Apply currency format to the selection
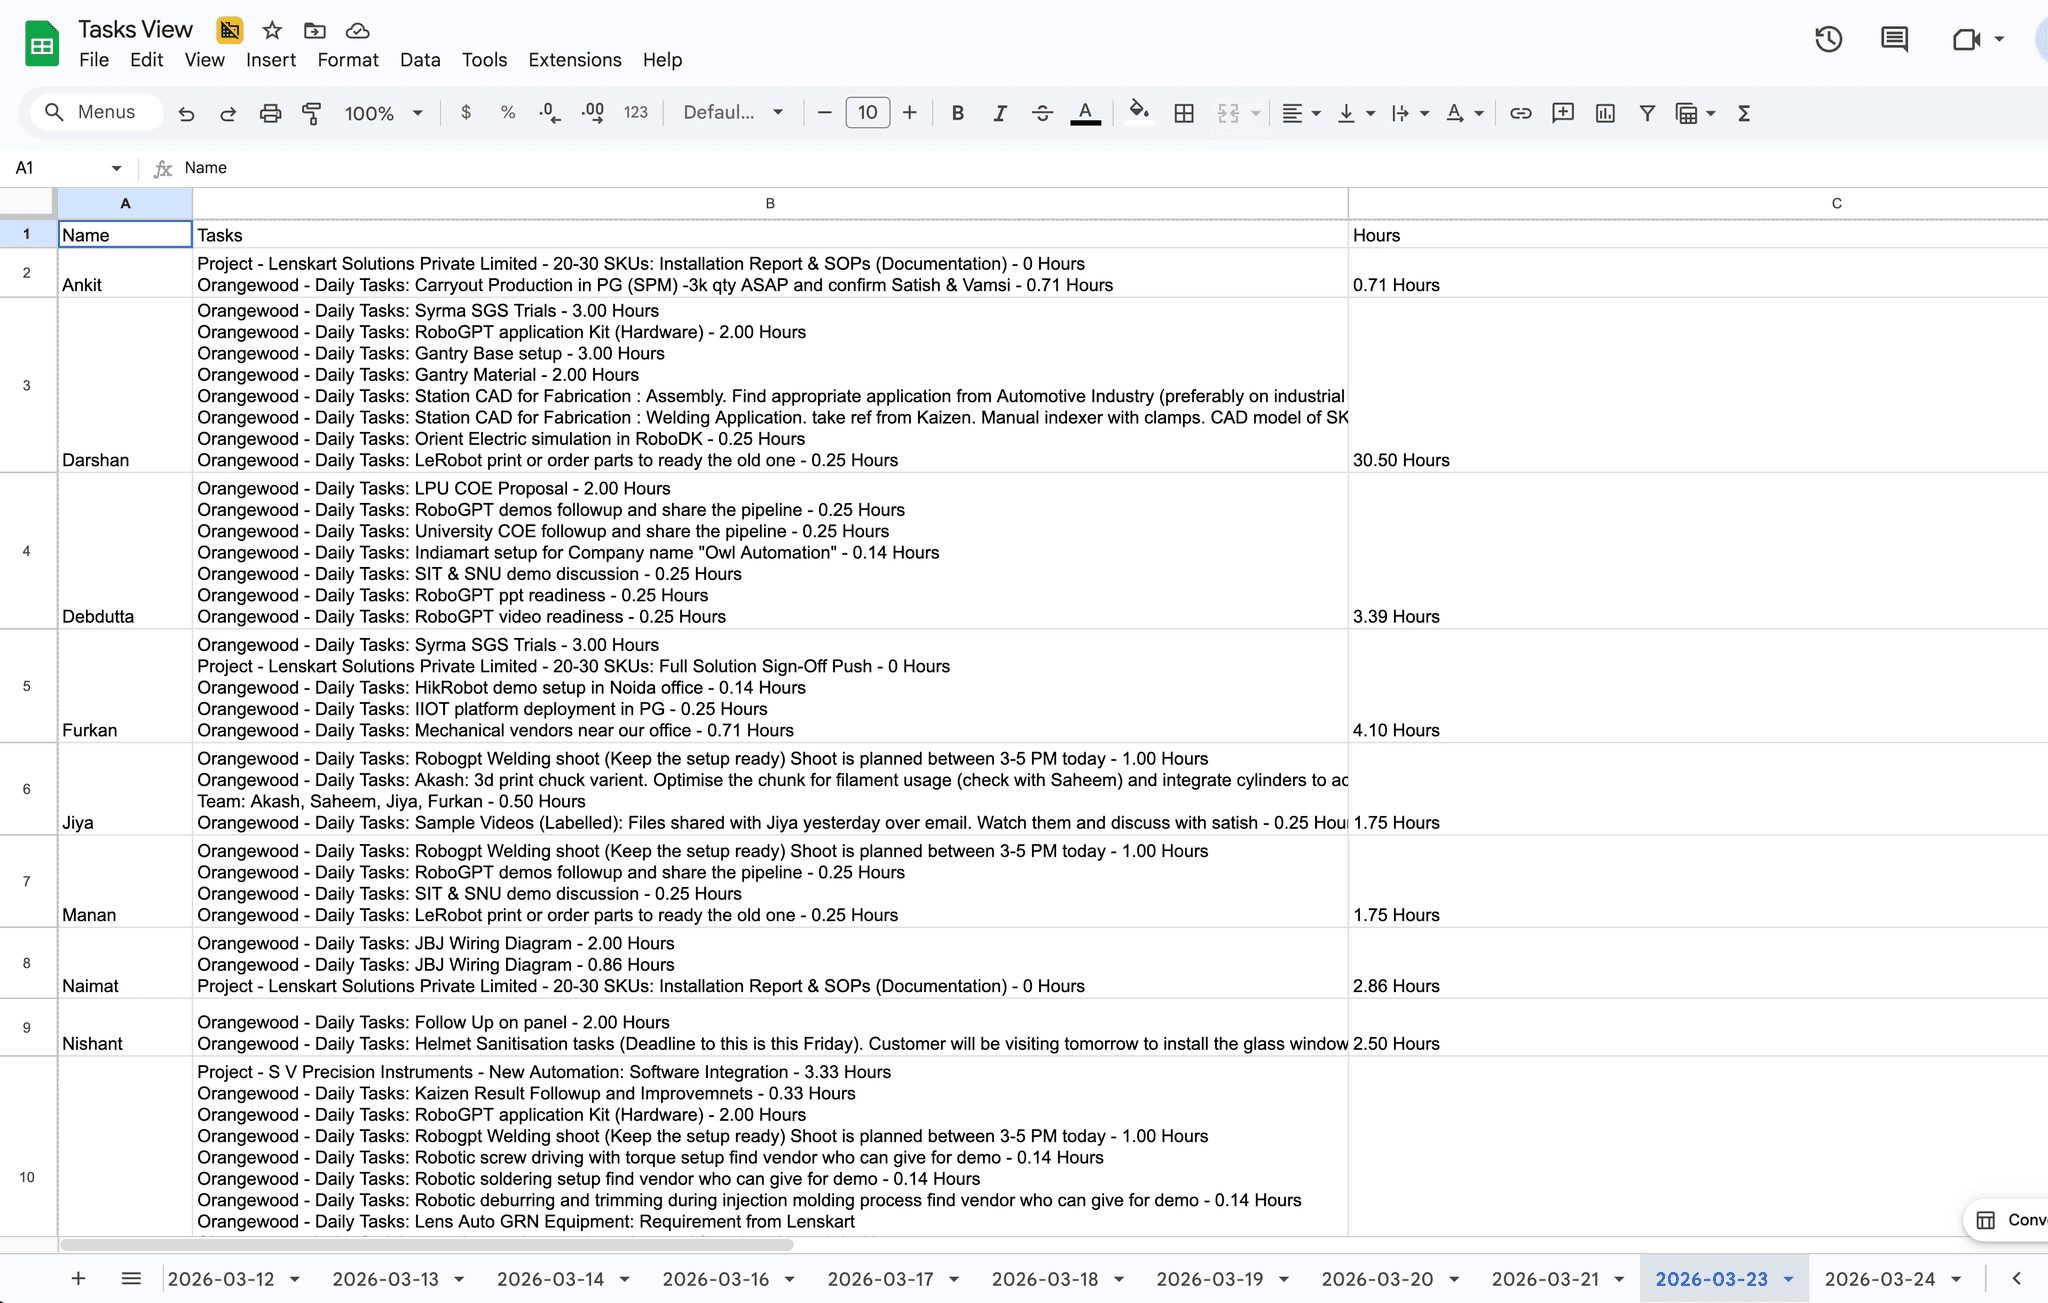2048x1303 pixels. (465, 112)
